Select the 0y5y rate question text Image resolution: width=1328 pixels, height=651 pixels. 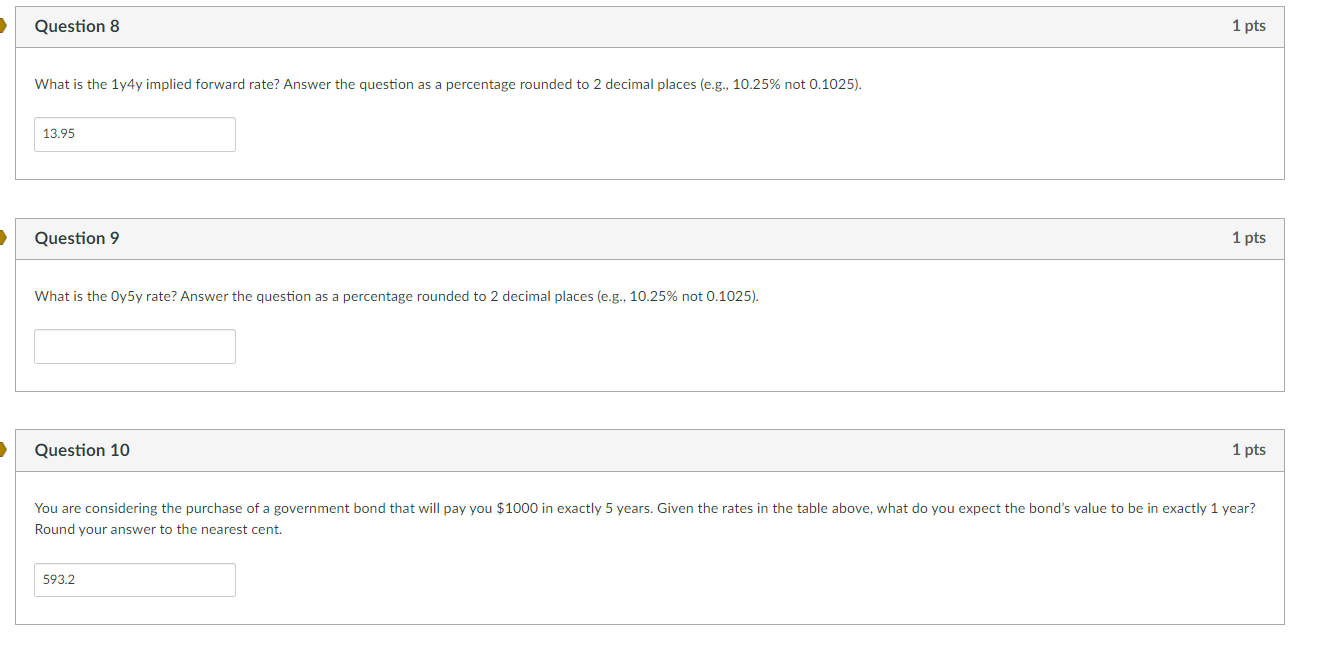(395, 296)
